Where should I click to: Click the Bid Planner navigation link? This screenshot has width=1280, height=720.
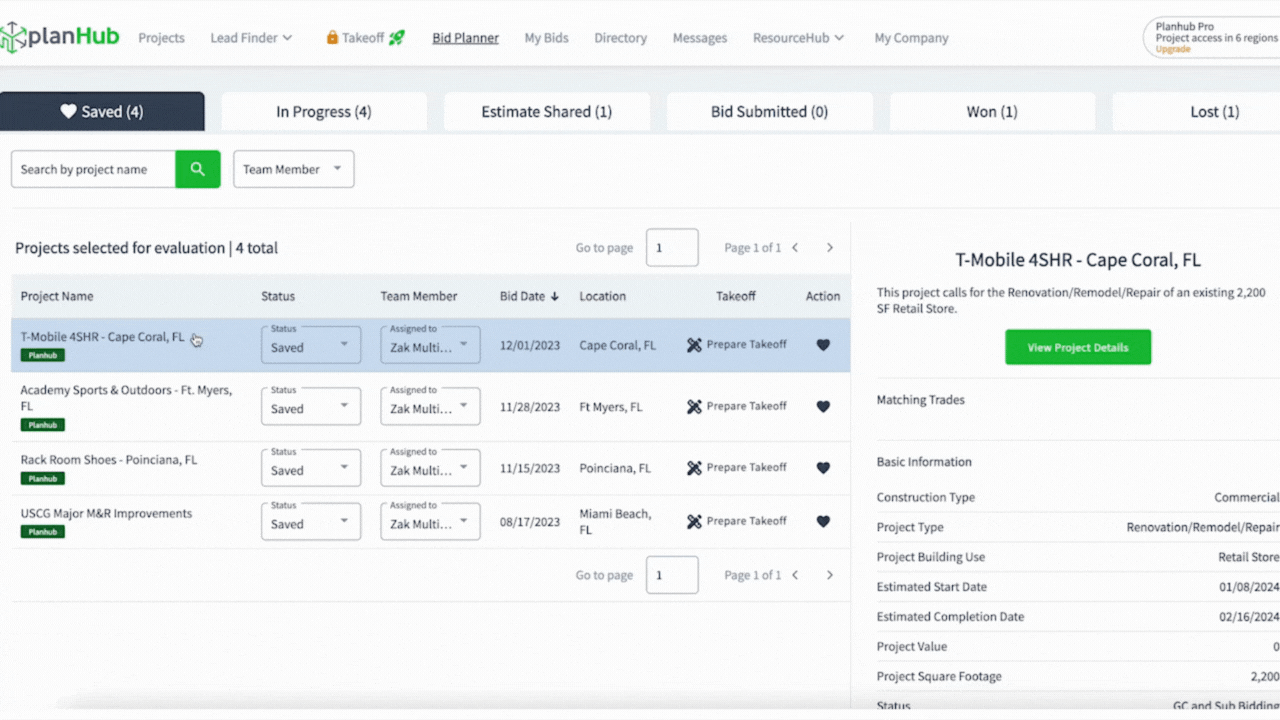pyautogui.click(x=466, y=38)
